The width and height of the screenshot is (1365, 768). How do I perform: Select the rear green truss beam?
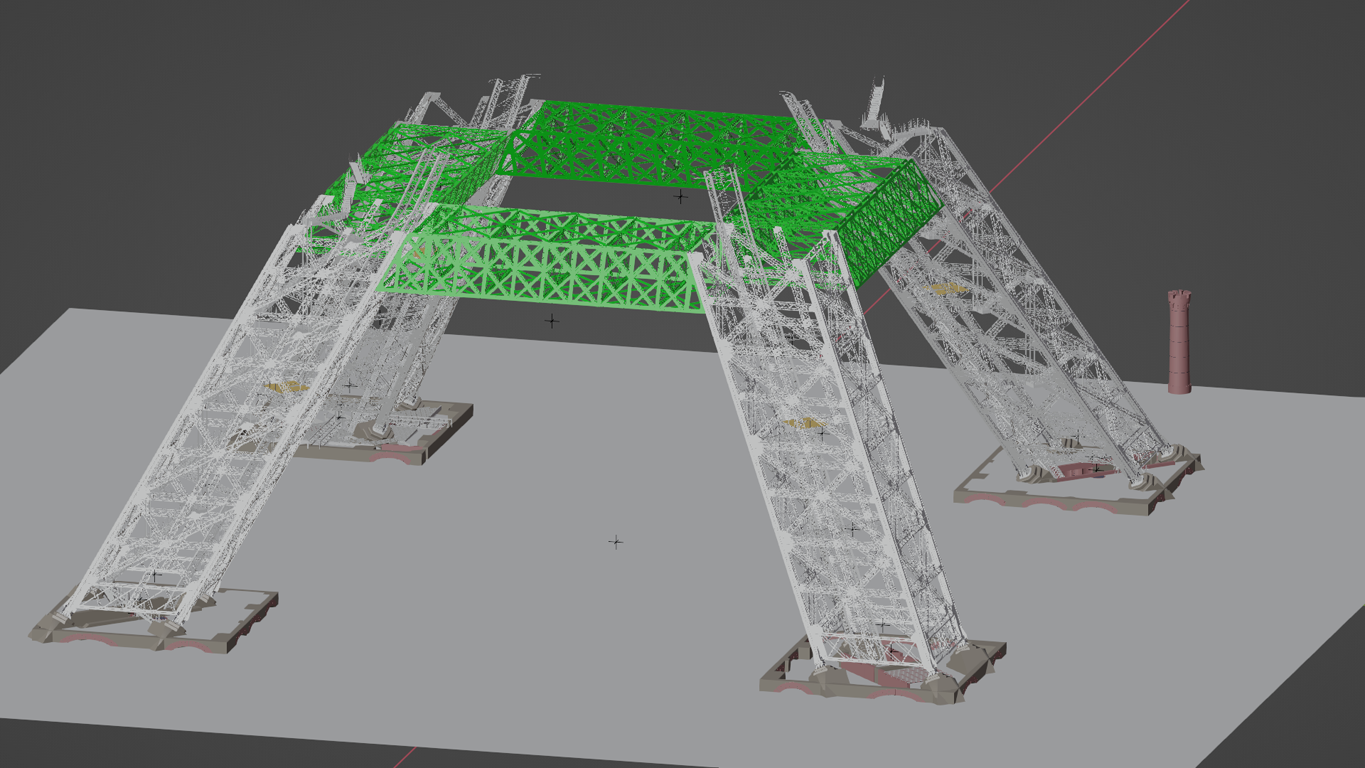(x=650, y=140)
